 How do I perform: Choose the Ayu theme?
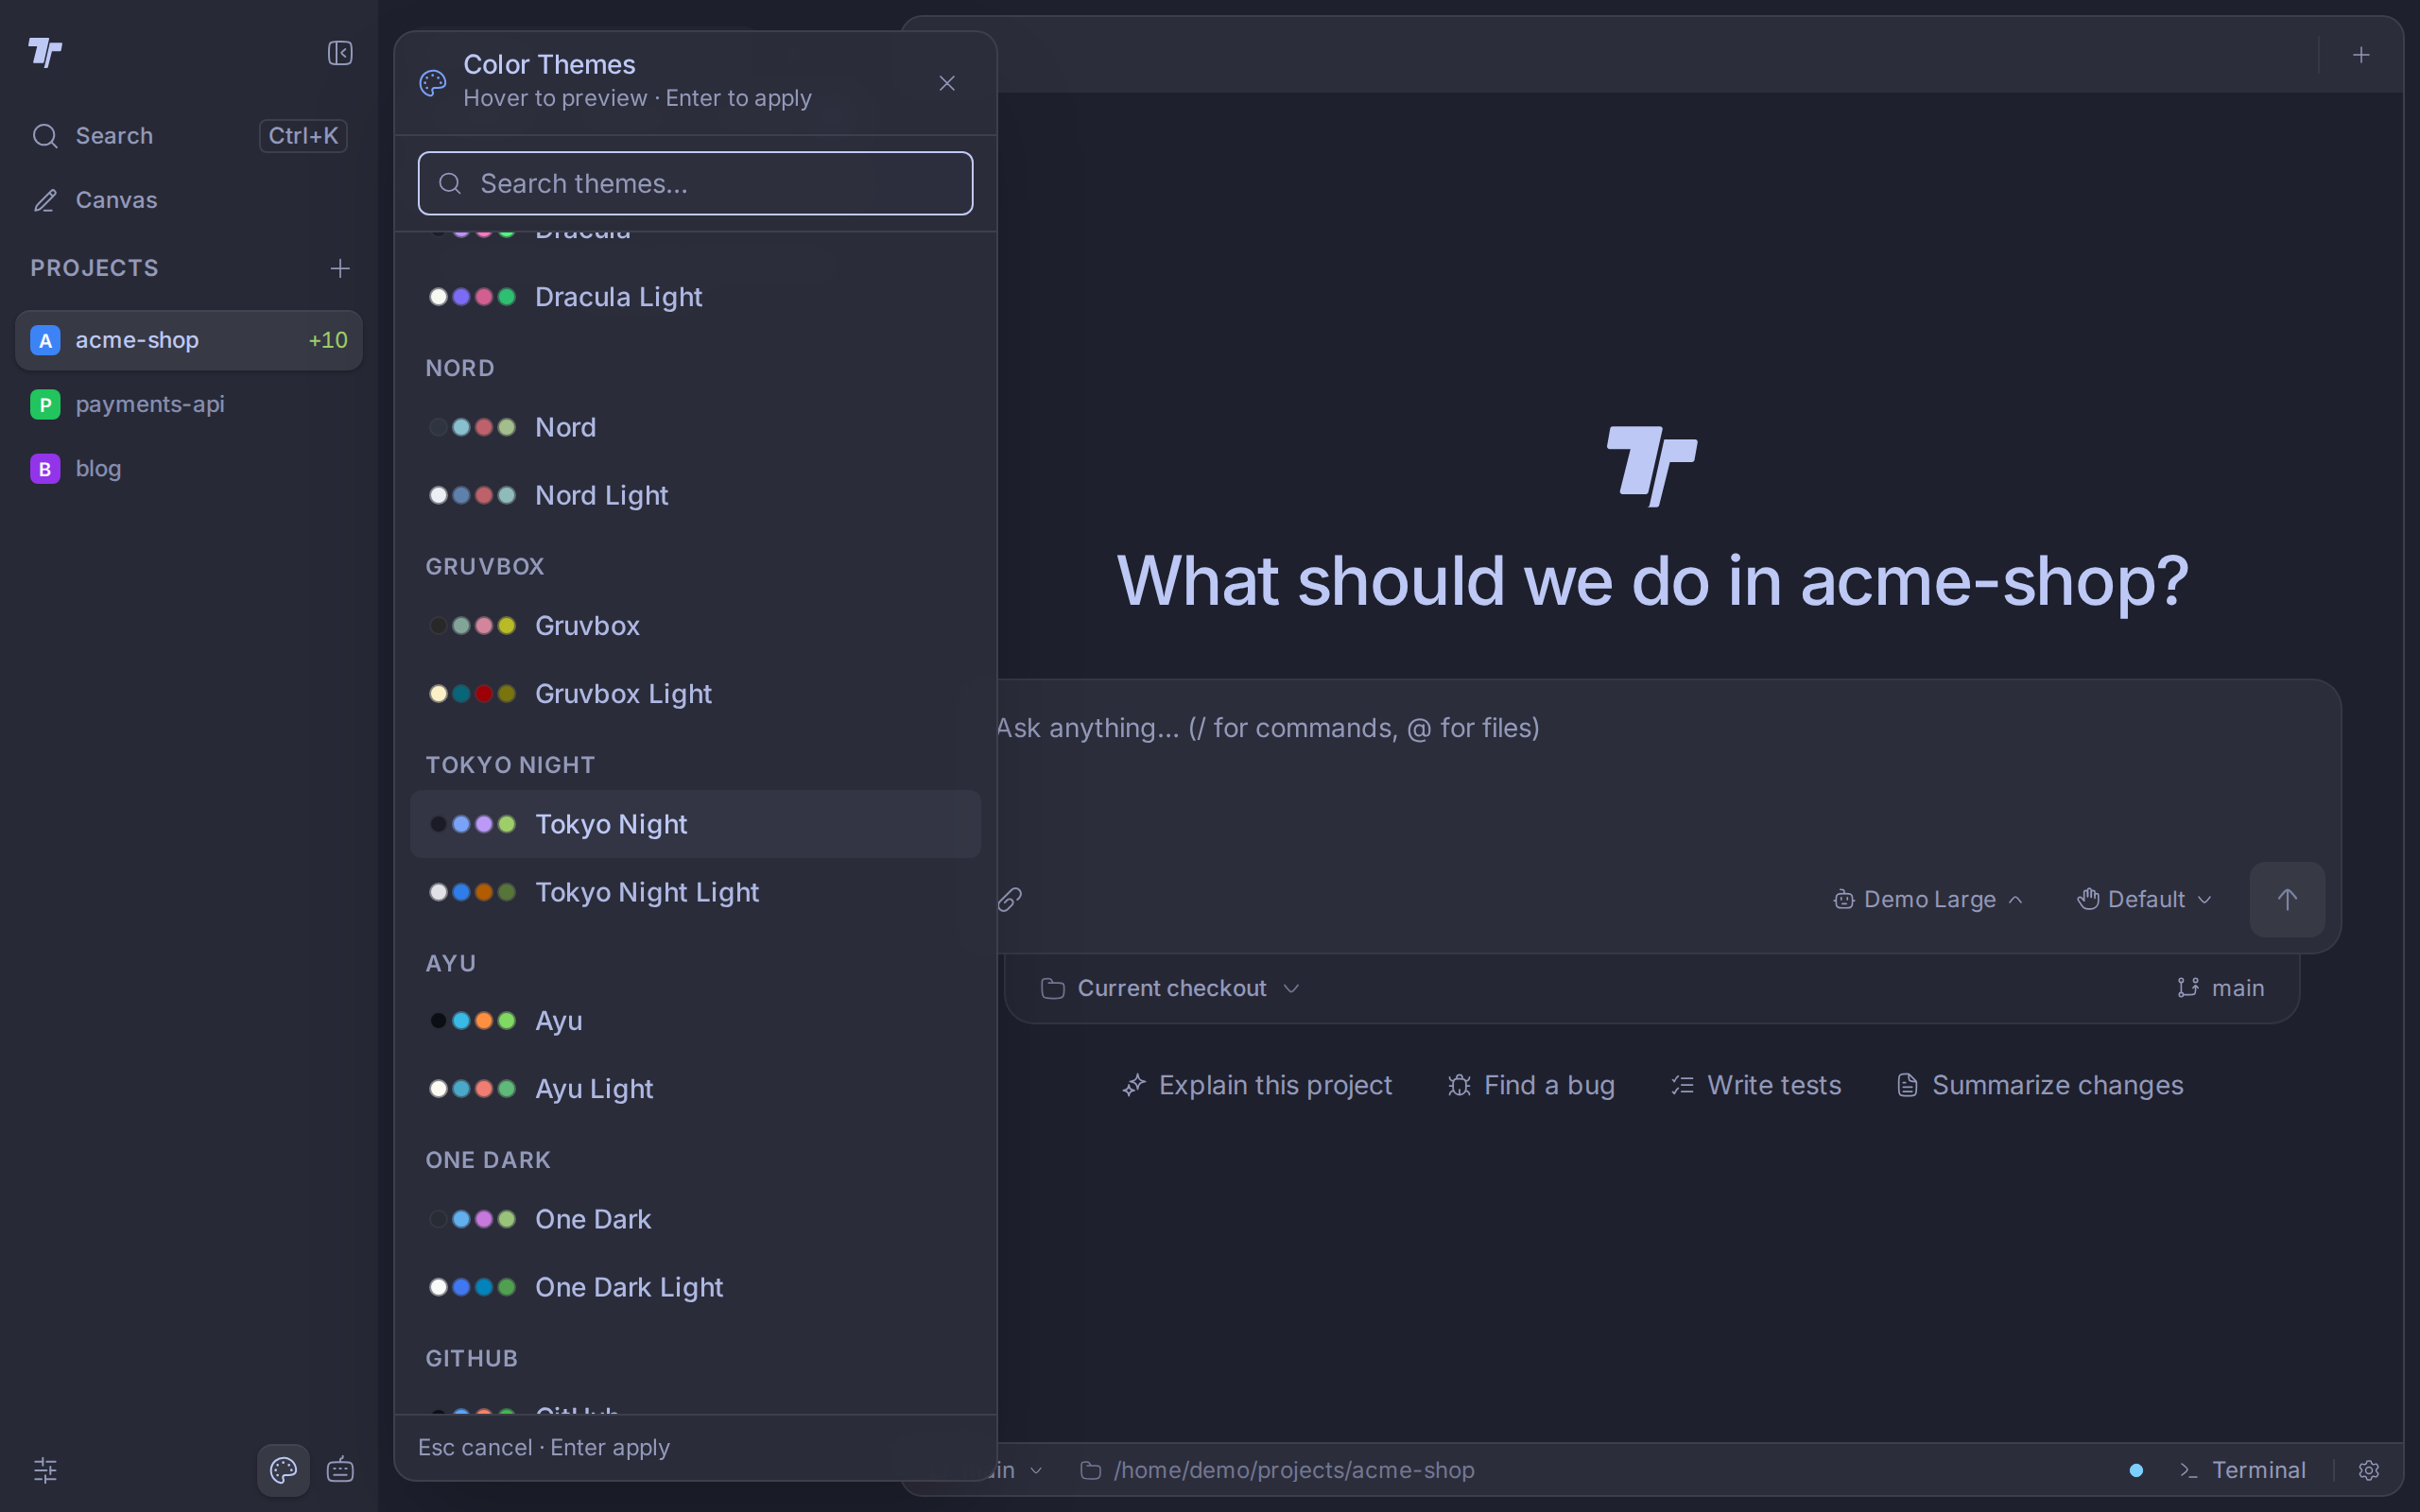[x=695, y=1020]
